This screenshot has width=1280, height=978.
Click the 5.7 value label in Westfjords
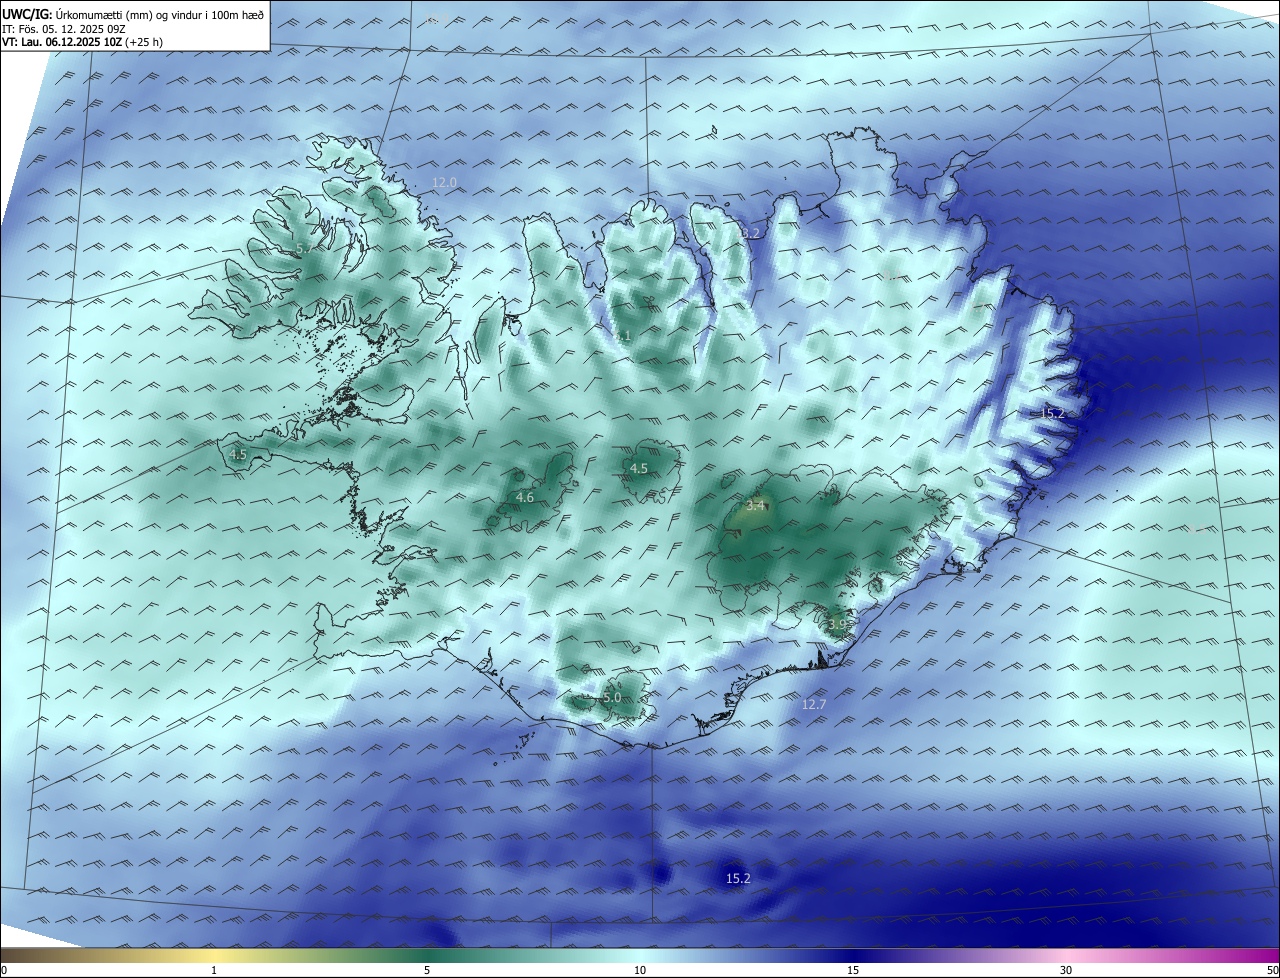point(303,247)
